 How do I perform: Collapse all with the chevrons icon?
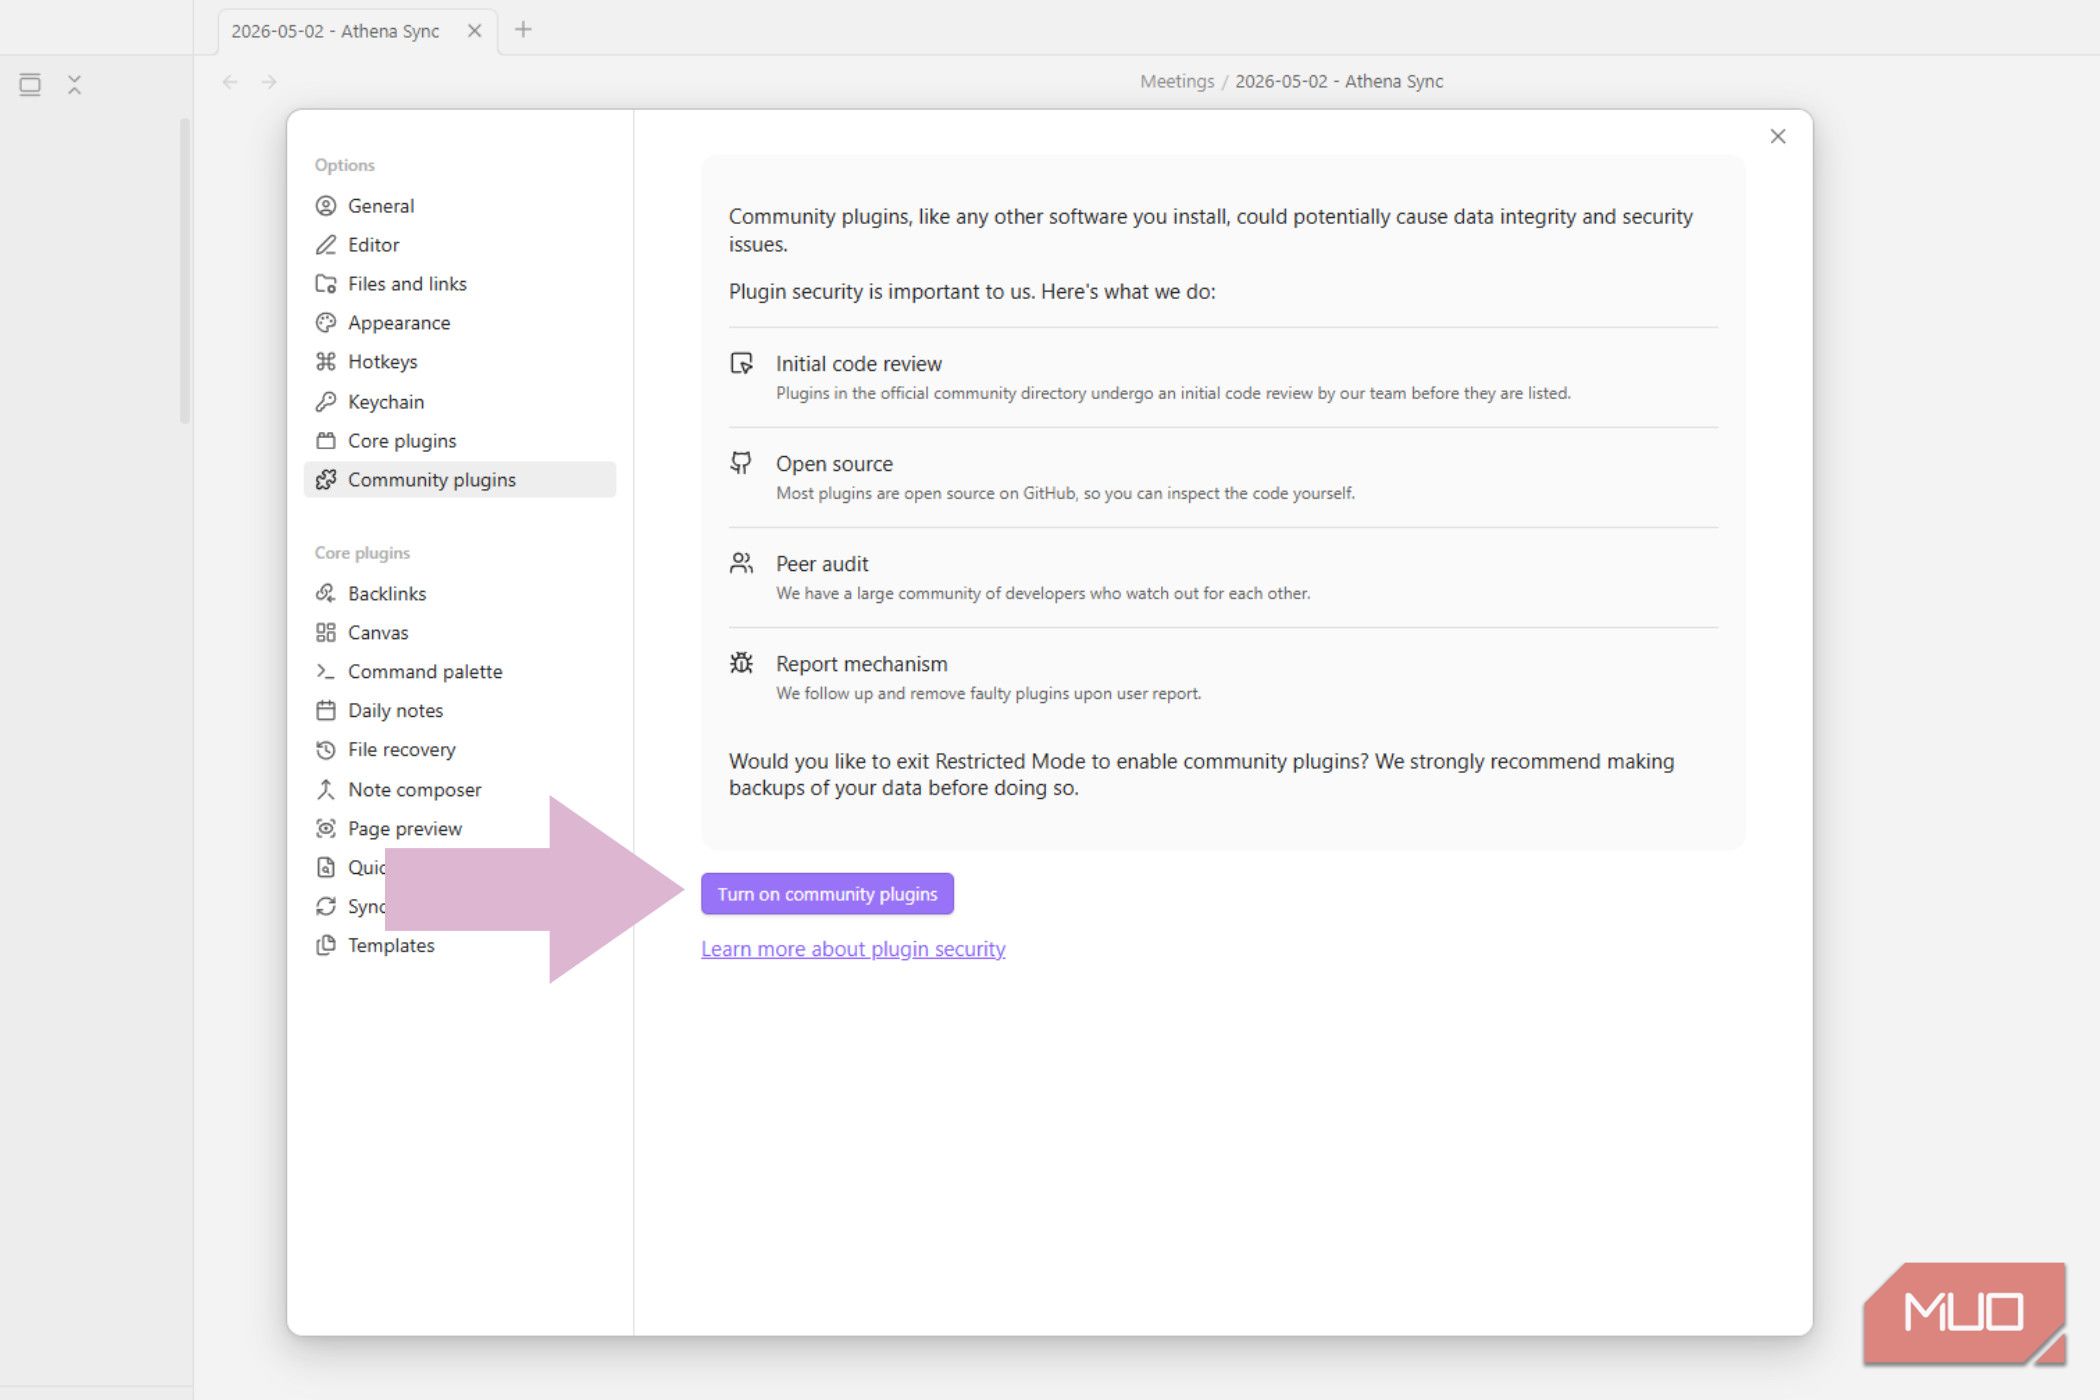point(74,84)
